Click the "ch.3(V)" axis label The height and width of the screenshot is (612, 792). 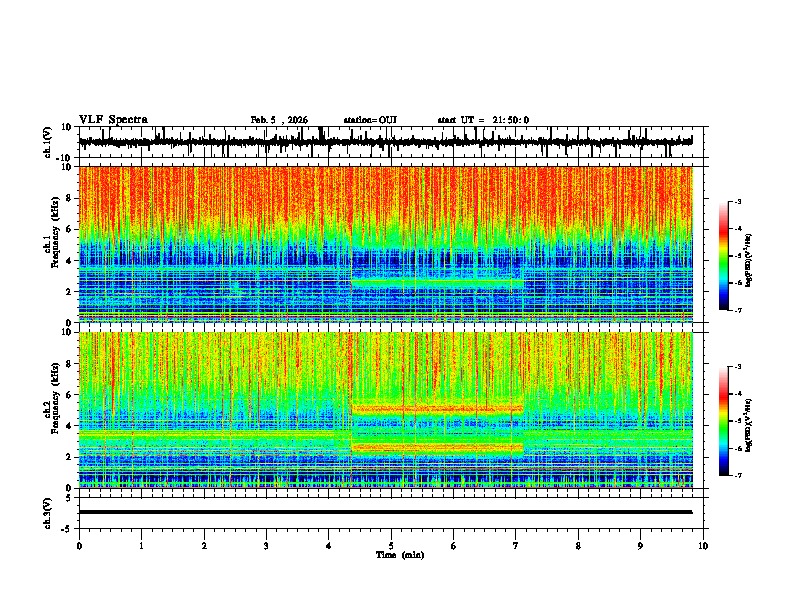(x=48, y=513)
